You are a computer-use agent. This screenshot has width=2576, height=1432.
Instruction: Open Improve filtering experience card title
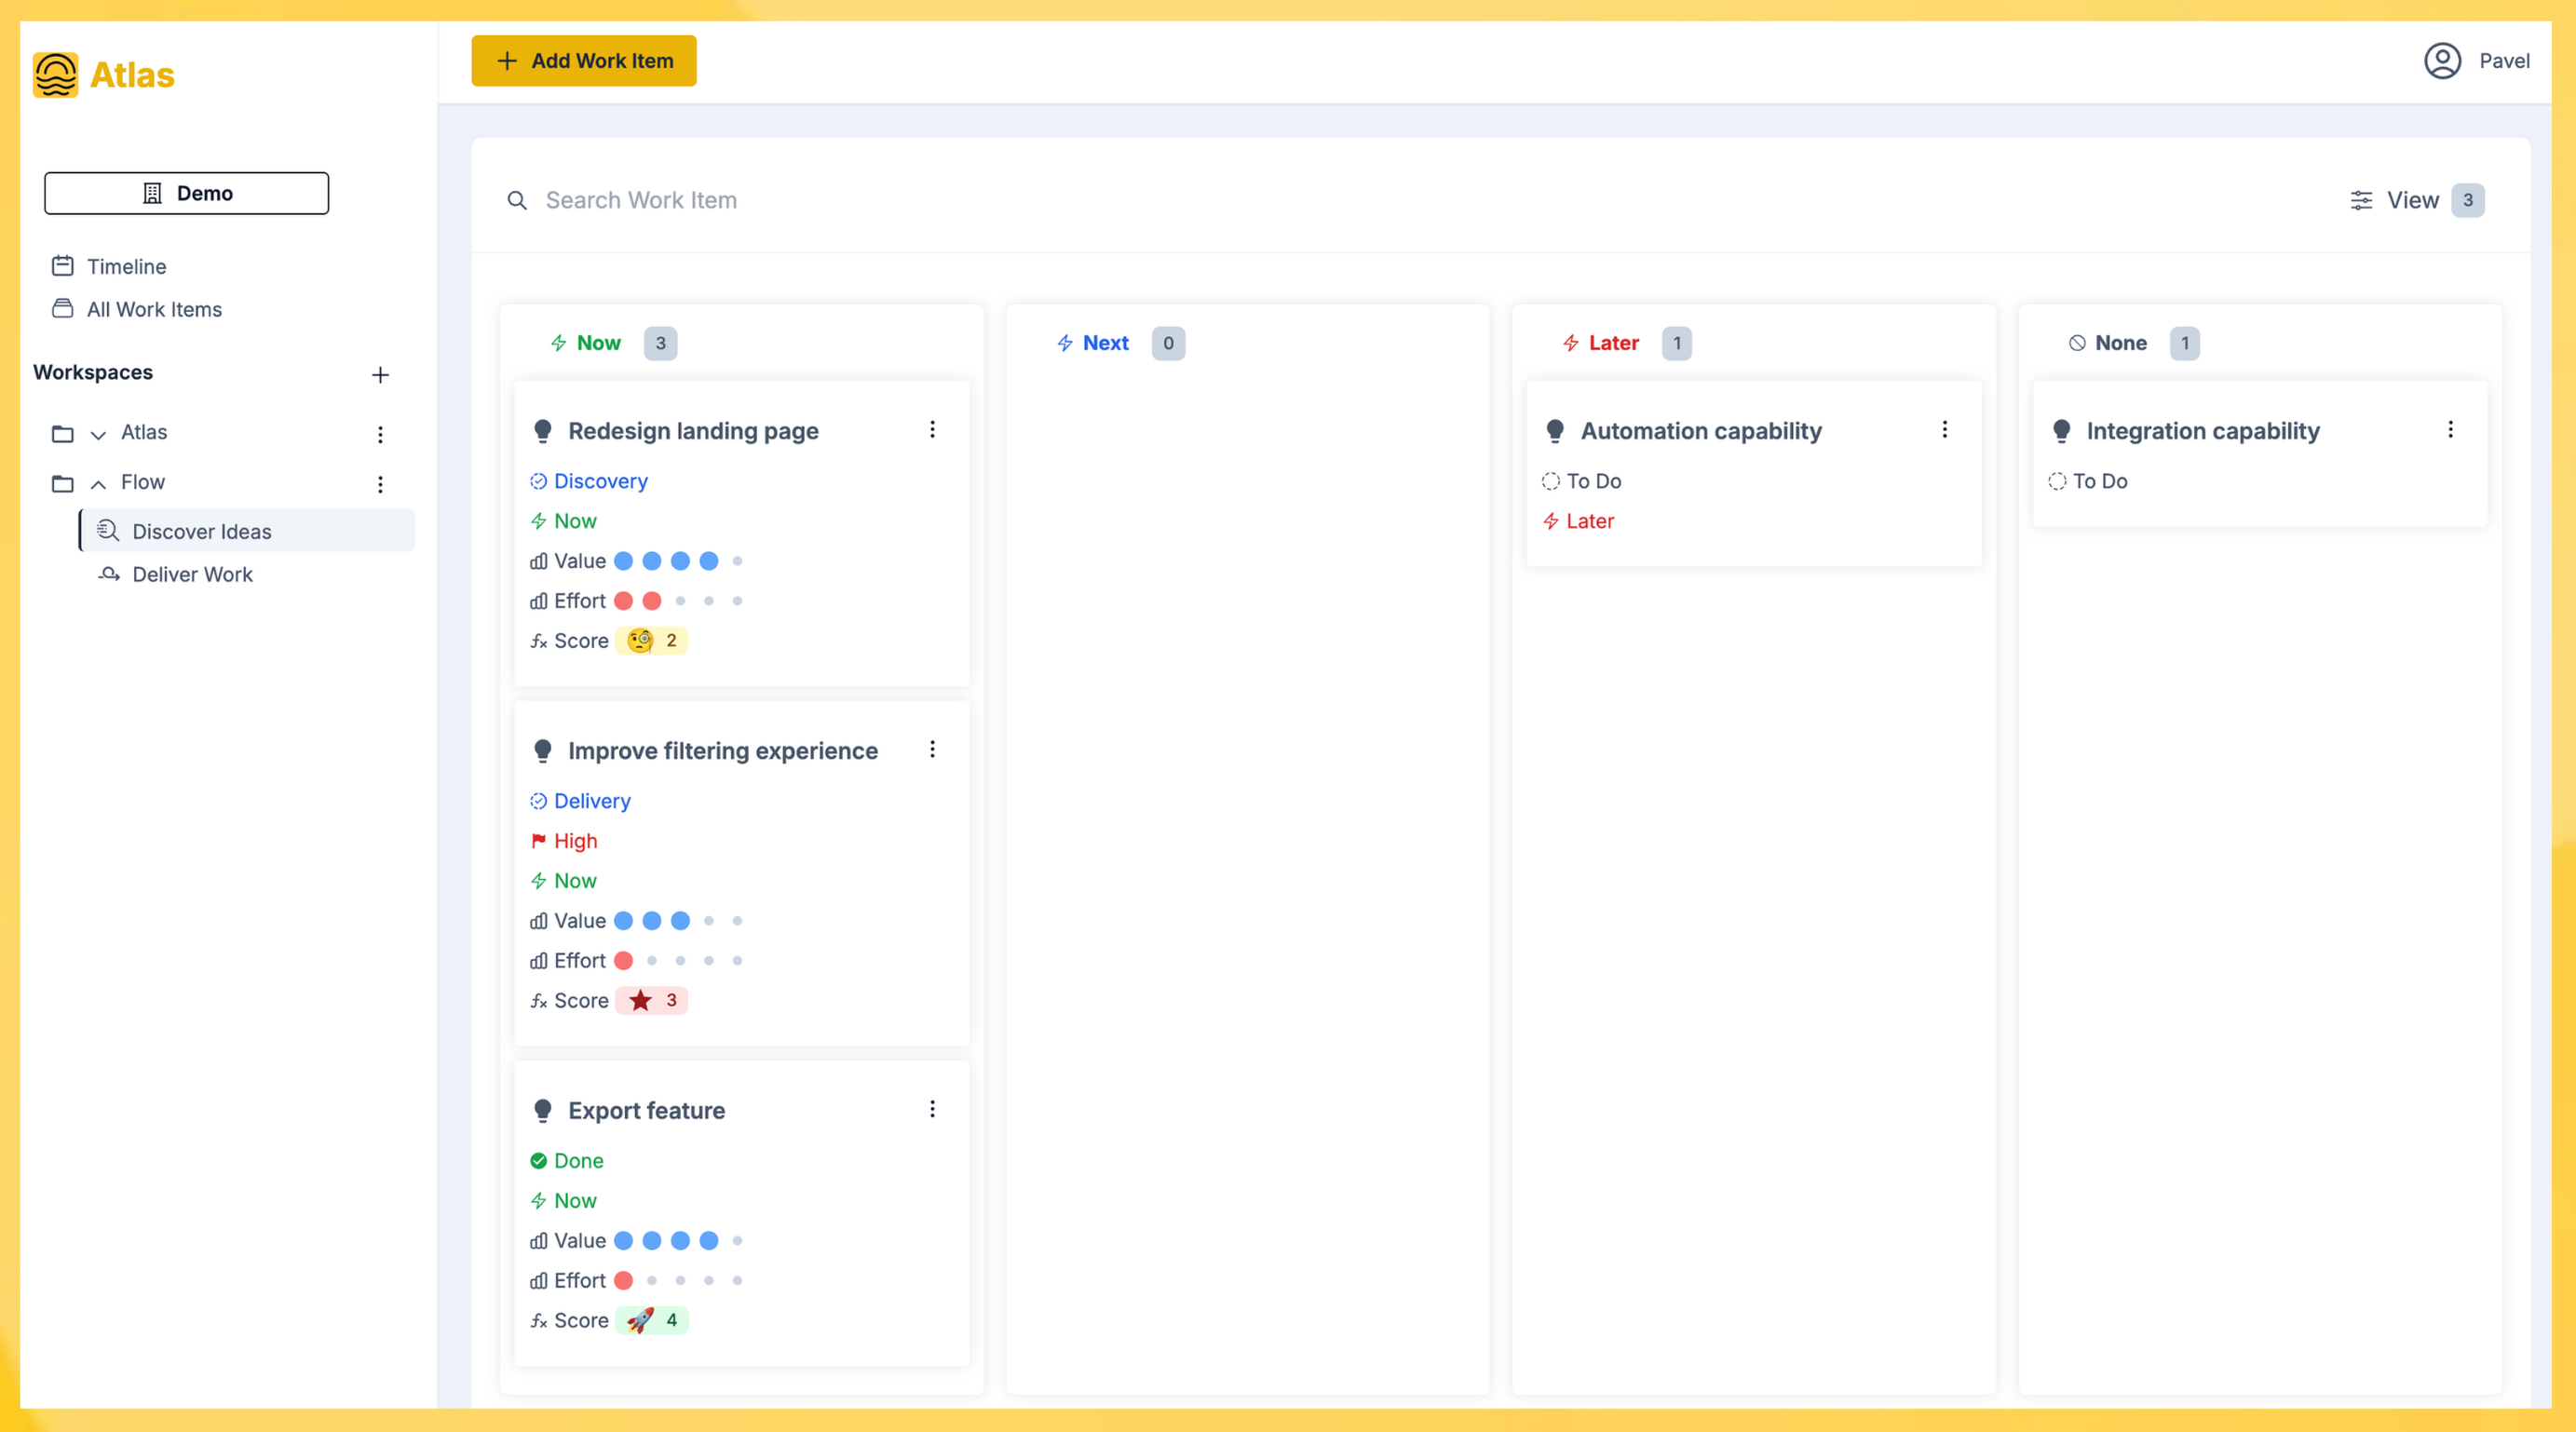[722, 750]
